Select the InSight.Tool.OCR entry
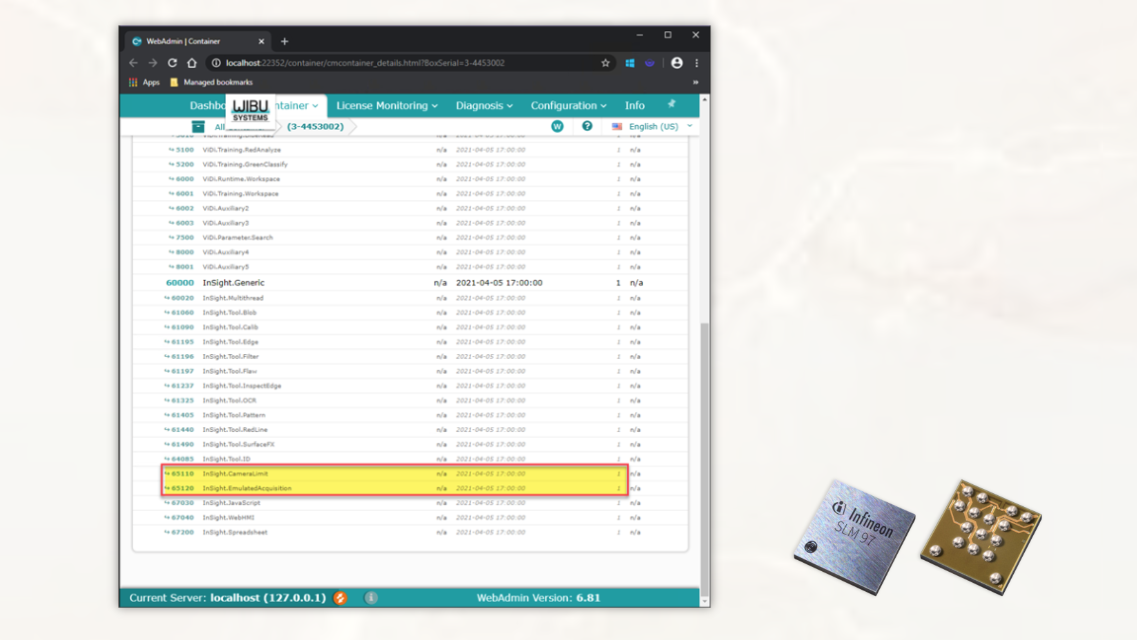The height and width of the screenshot is (640, 1137). tap(229, 400)
